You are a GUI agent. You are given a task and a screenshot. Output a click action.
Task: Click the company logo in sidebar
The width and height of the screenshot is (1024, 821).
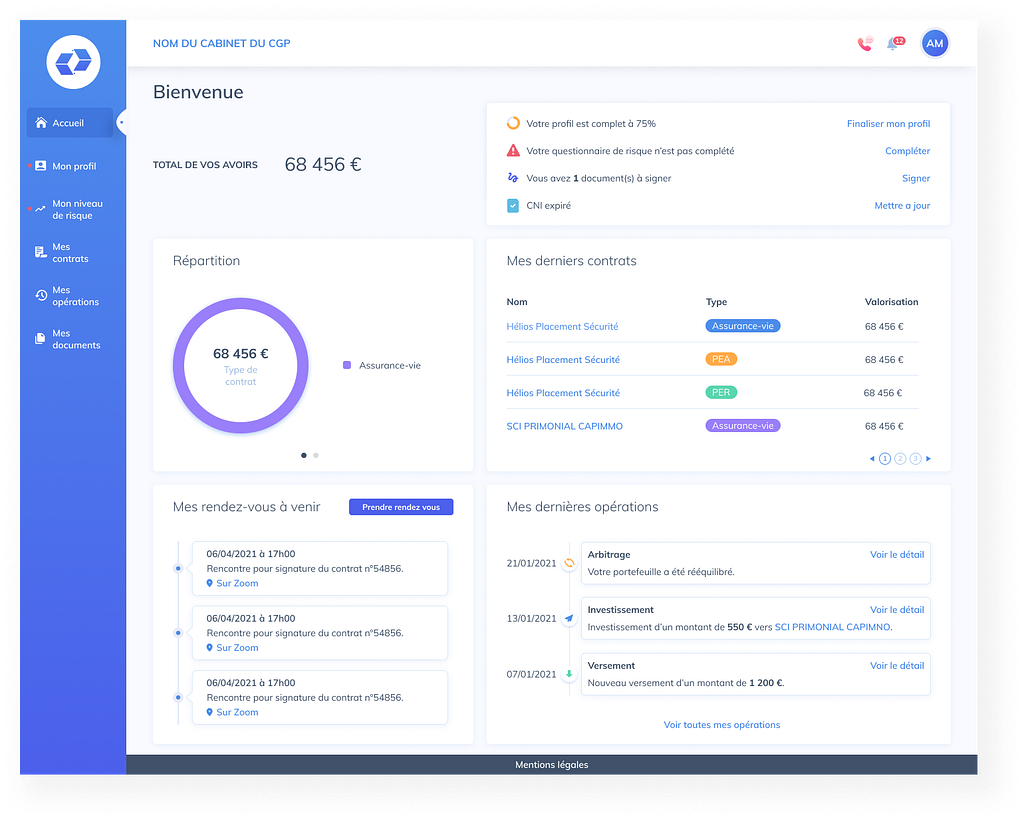pyautogui.click(x=73, y=61)
